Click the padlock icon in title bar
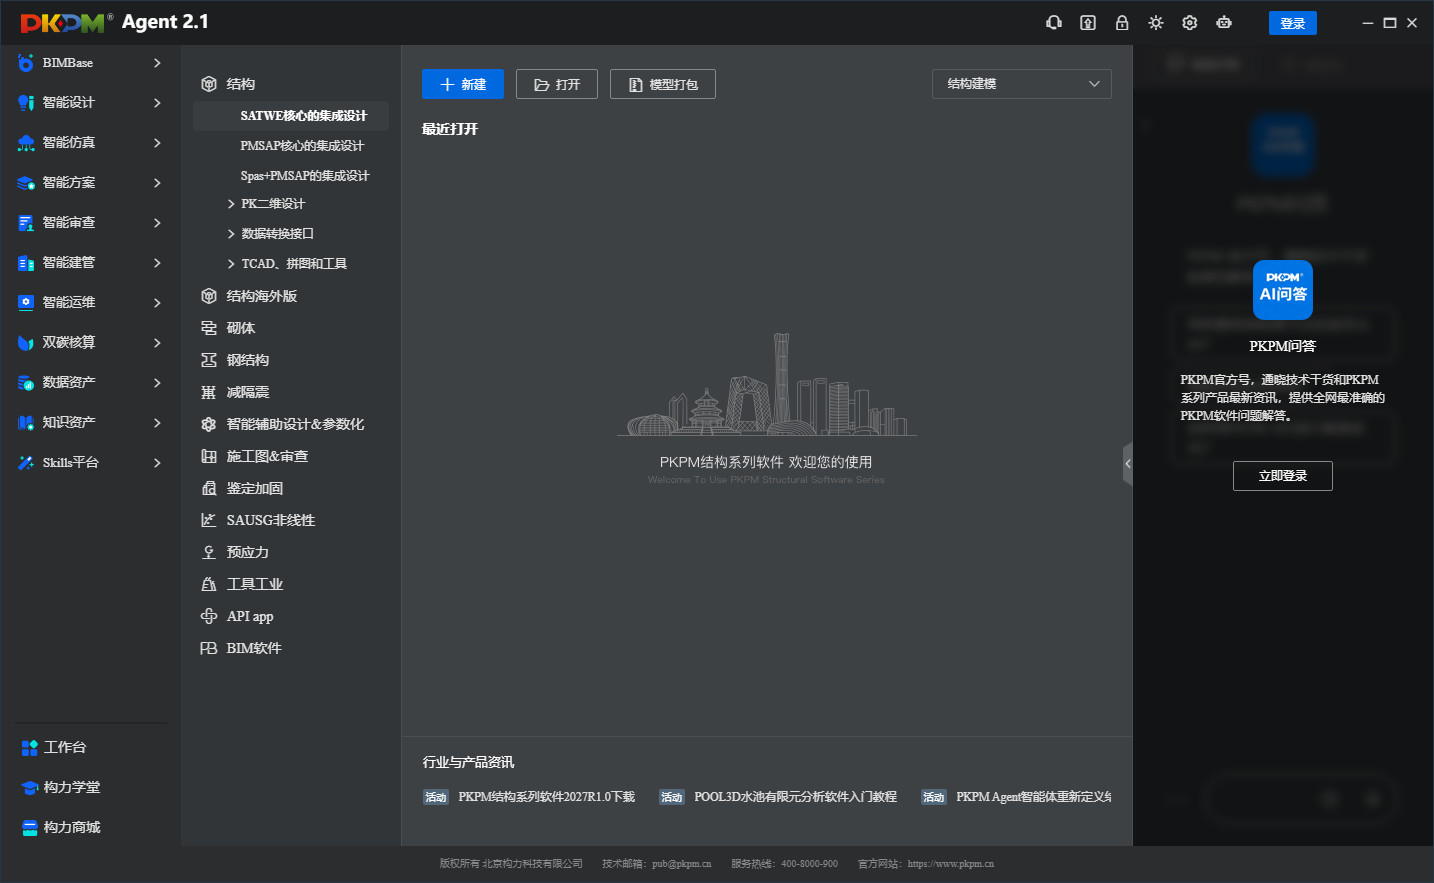The height and width of the screenshot is (883, 1434). (x=1122, y=23)
